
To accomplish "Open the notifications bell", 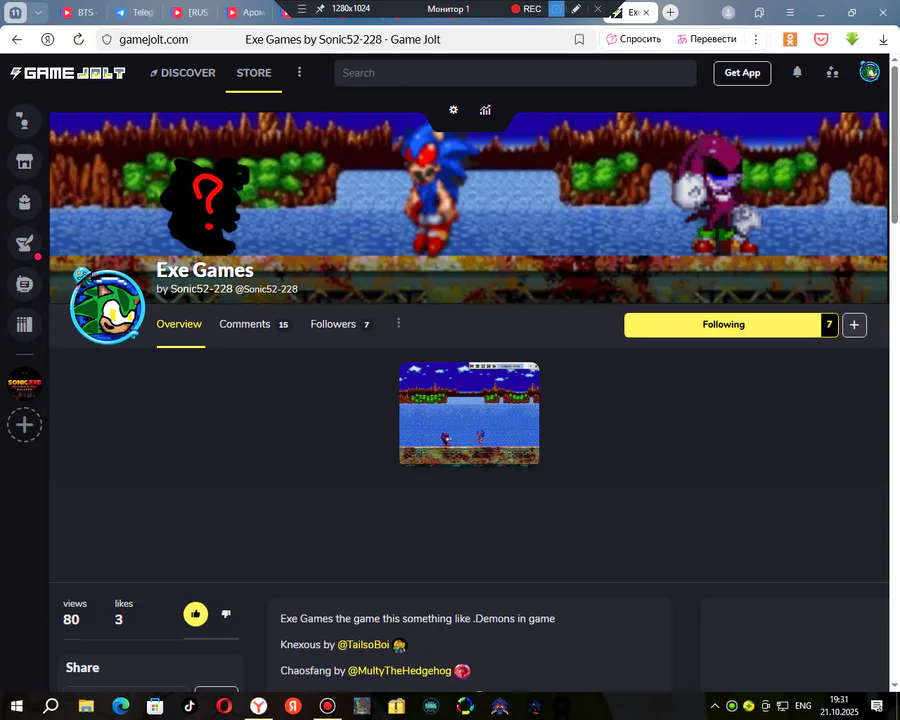I will 797,72.
